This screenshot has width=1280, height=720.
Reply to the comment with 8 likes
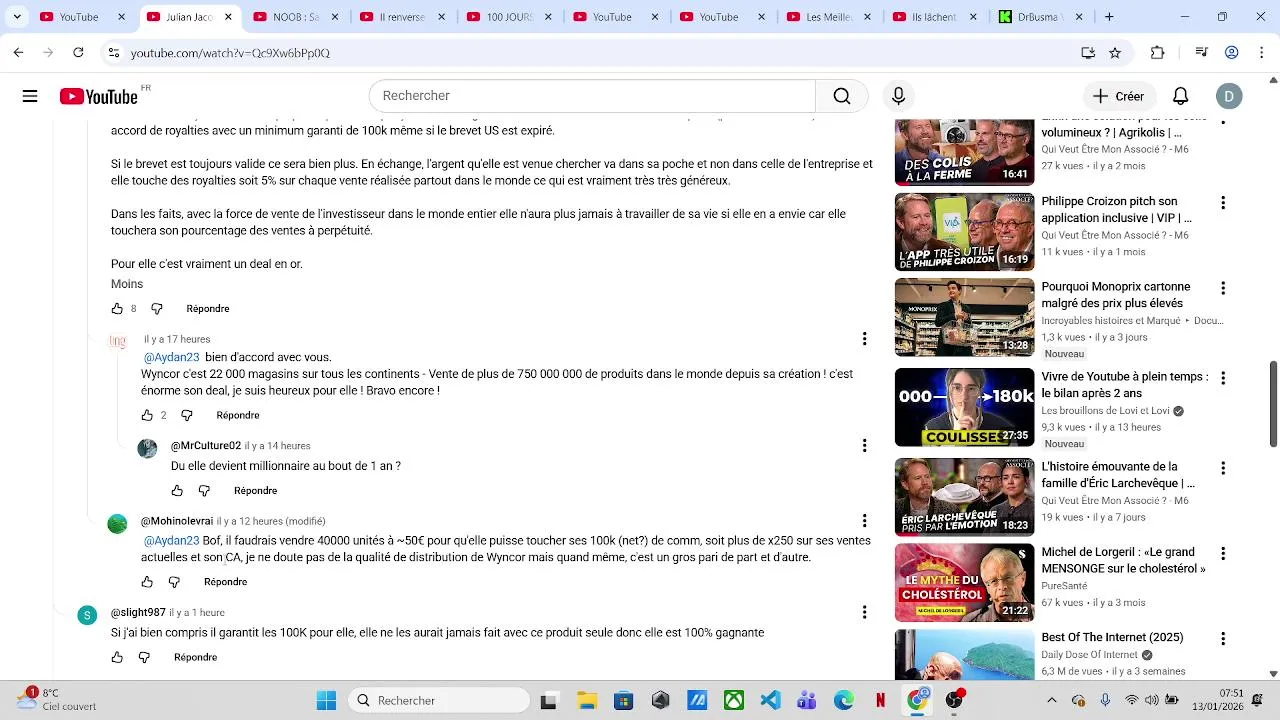[208, 309]
